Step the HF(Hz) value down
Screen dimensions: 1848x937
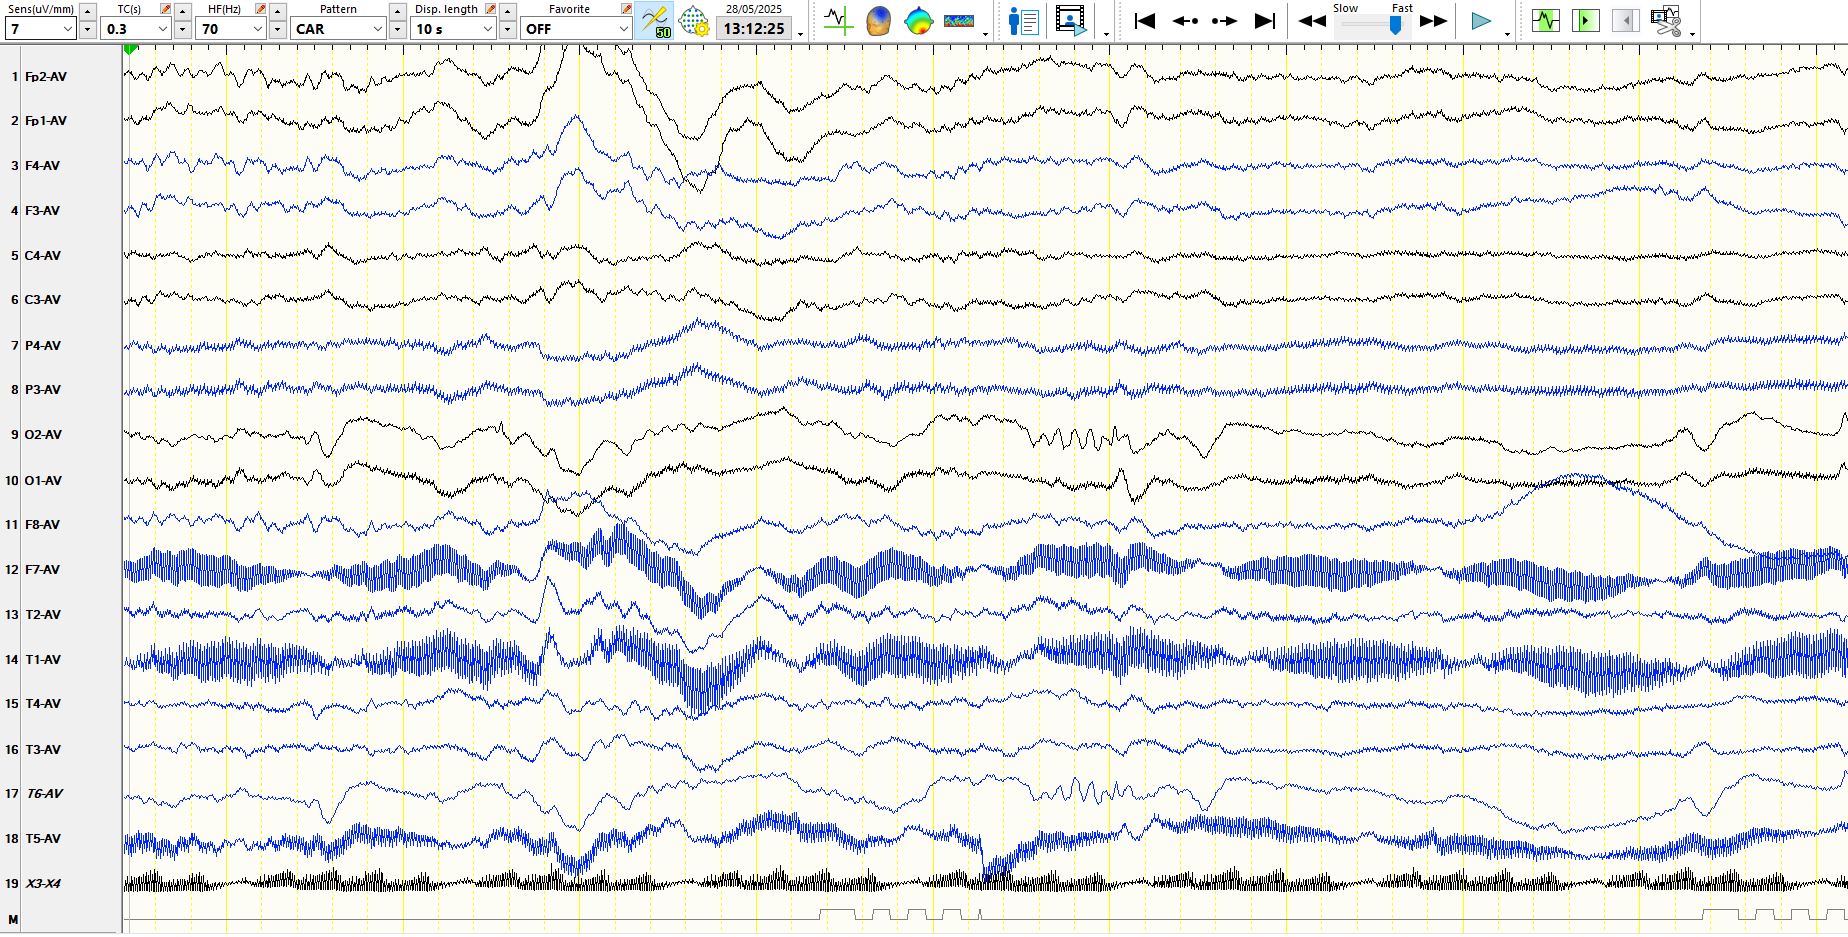pos(278,30)
